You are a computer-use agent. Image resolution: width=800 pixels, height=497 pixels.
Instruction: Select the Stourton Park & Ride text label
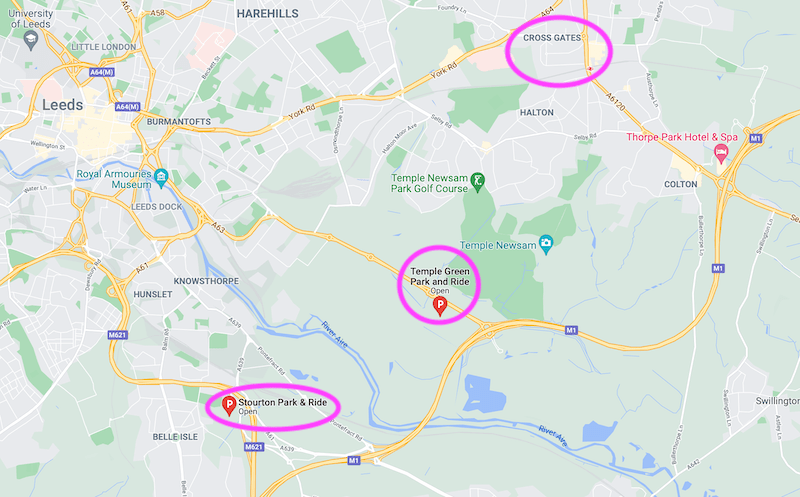[283, 402]
